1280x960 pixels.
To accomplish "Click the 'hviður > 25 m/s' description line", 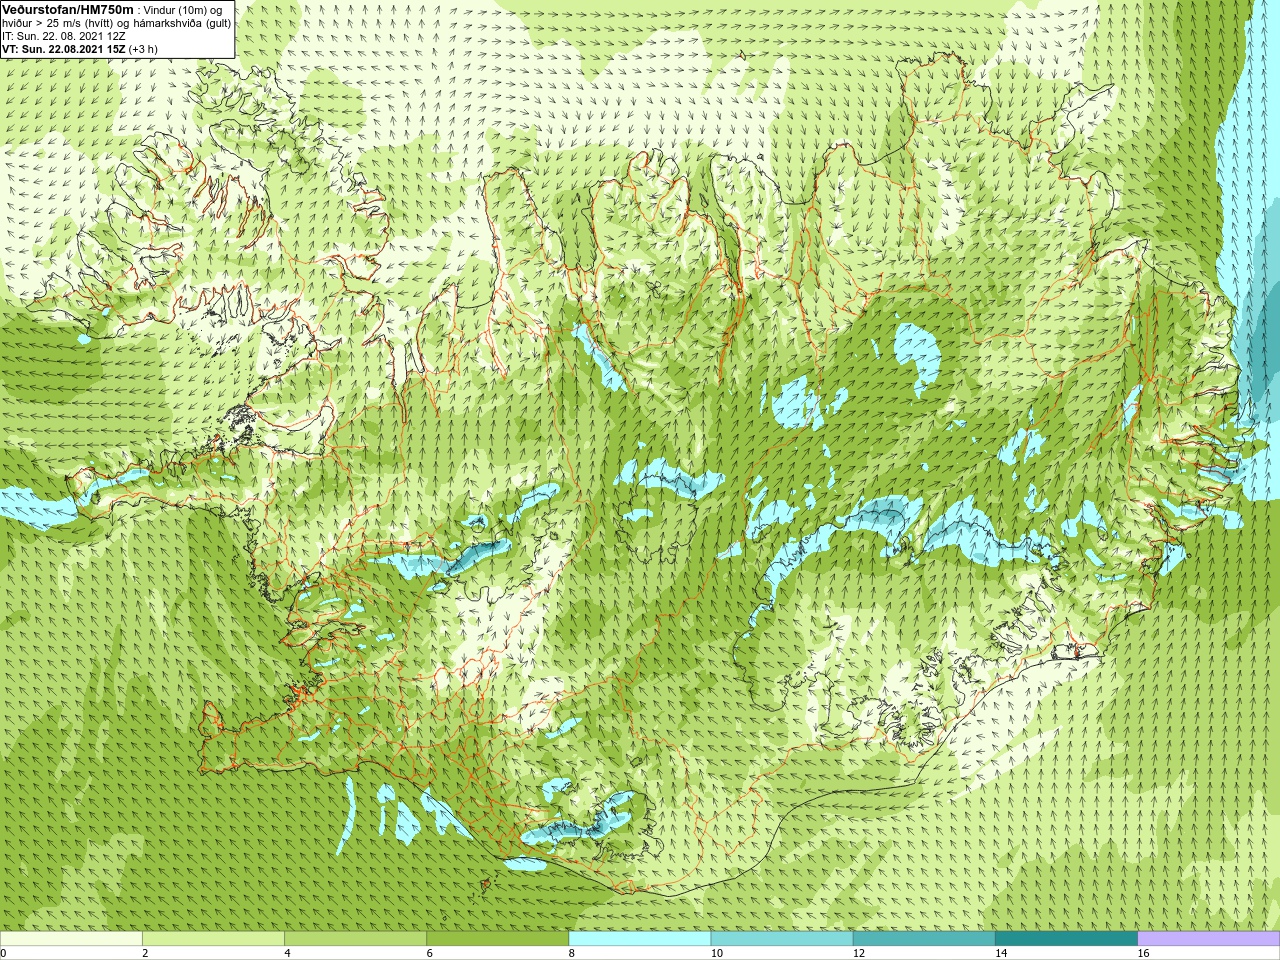I will coord(116,23).
